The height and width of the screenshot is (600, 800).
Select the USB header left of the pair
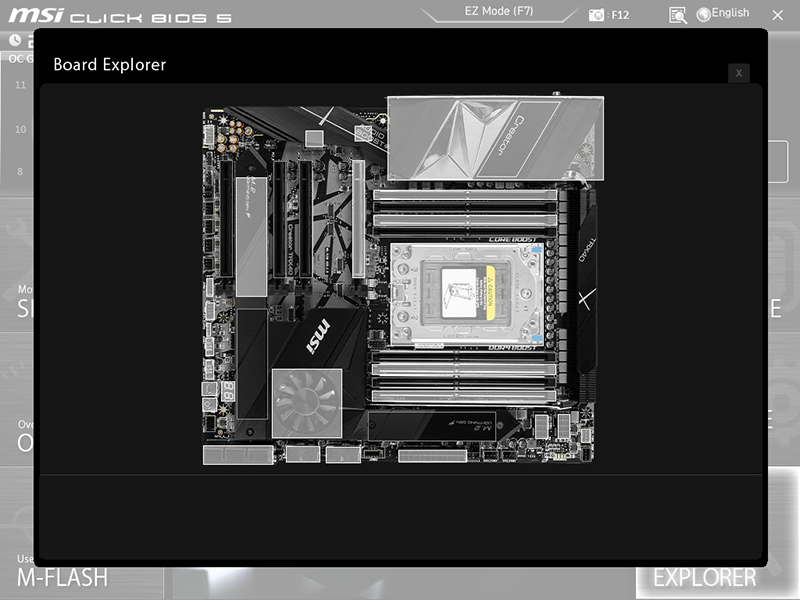[x=303, y=454]
